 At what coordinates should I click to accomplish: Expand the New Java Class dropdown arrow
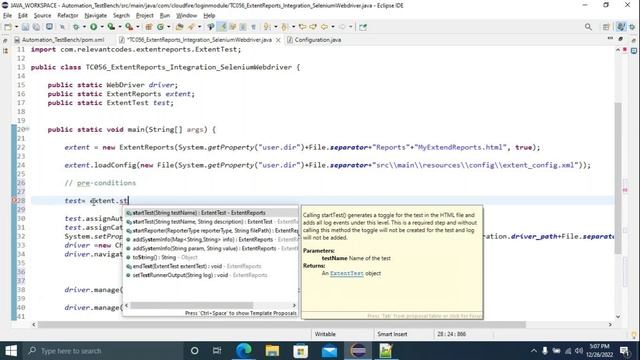coord(168,27)
